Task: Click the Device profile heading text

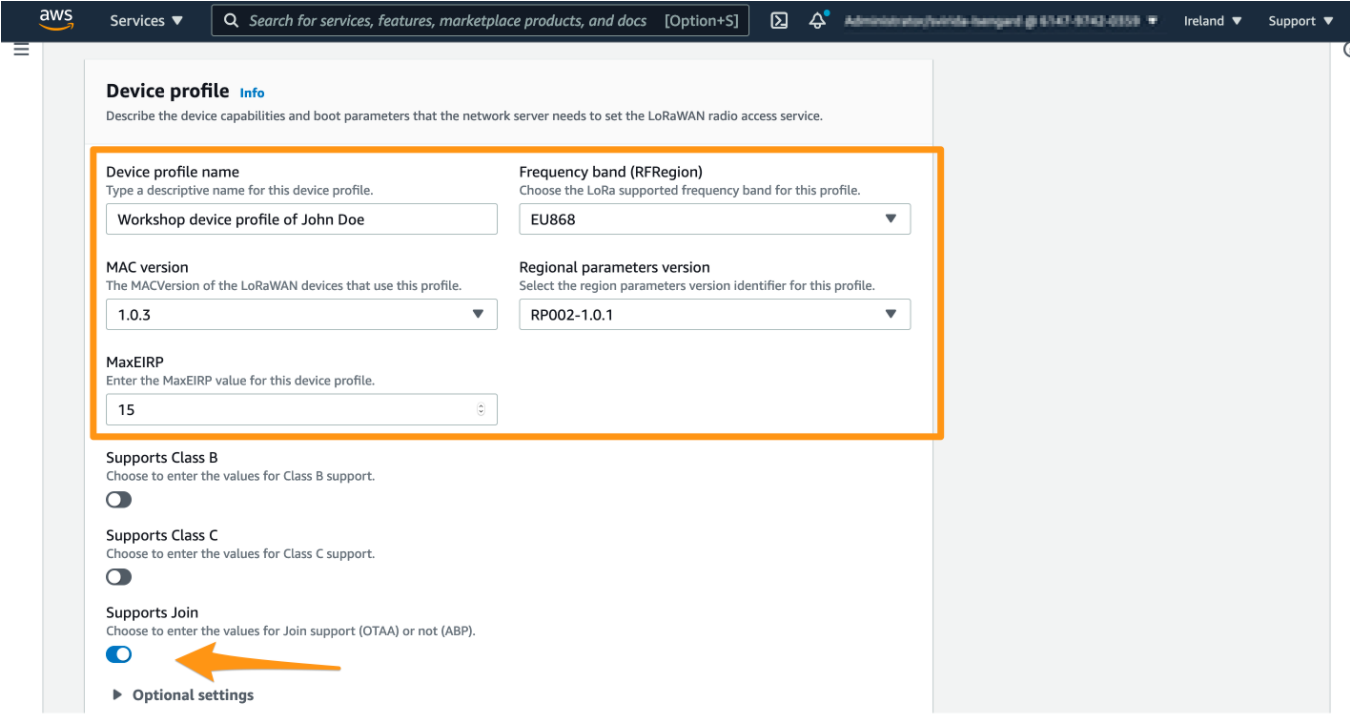Action: coord(167,91)
